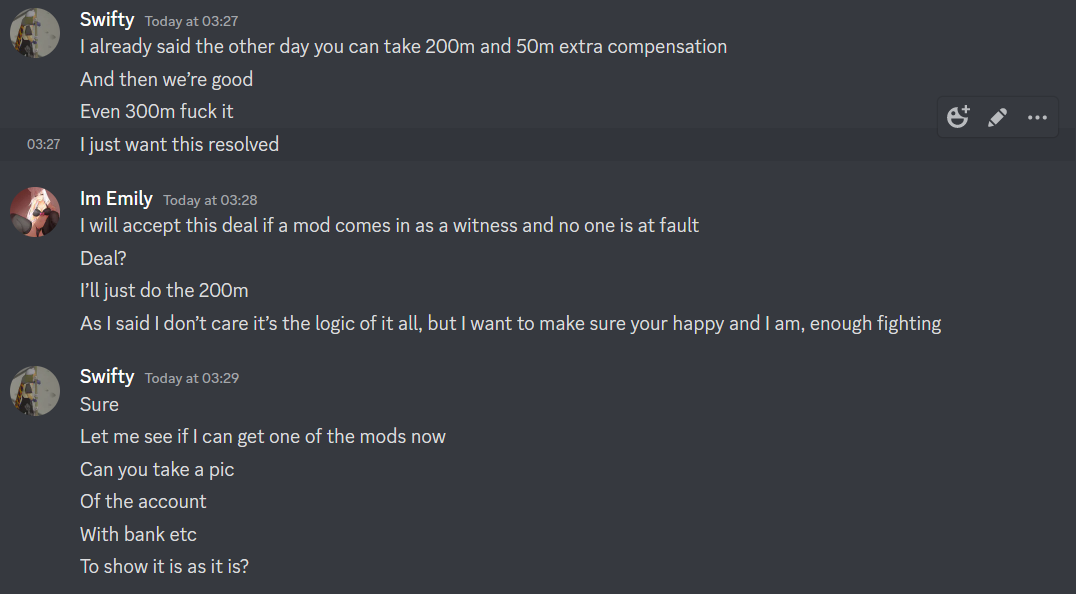Select message 'With bank etc'

click(138, 534)
